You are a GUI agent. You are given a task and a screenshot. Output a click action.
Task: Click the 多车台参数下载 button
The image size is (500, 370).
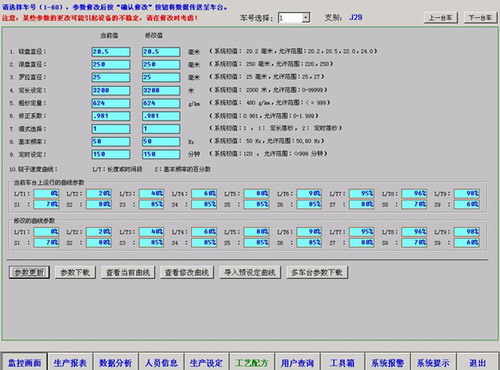click(317, 272)
